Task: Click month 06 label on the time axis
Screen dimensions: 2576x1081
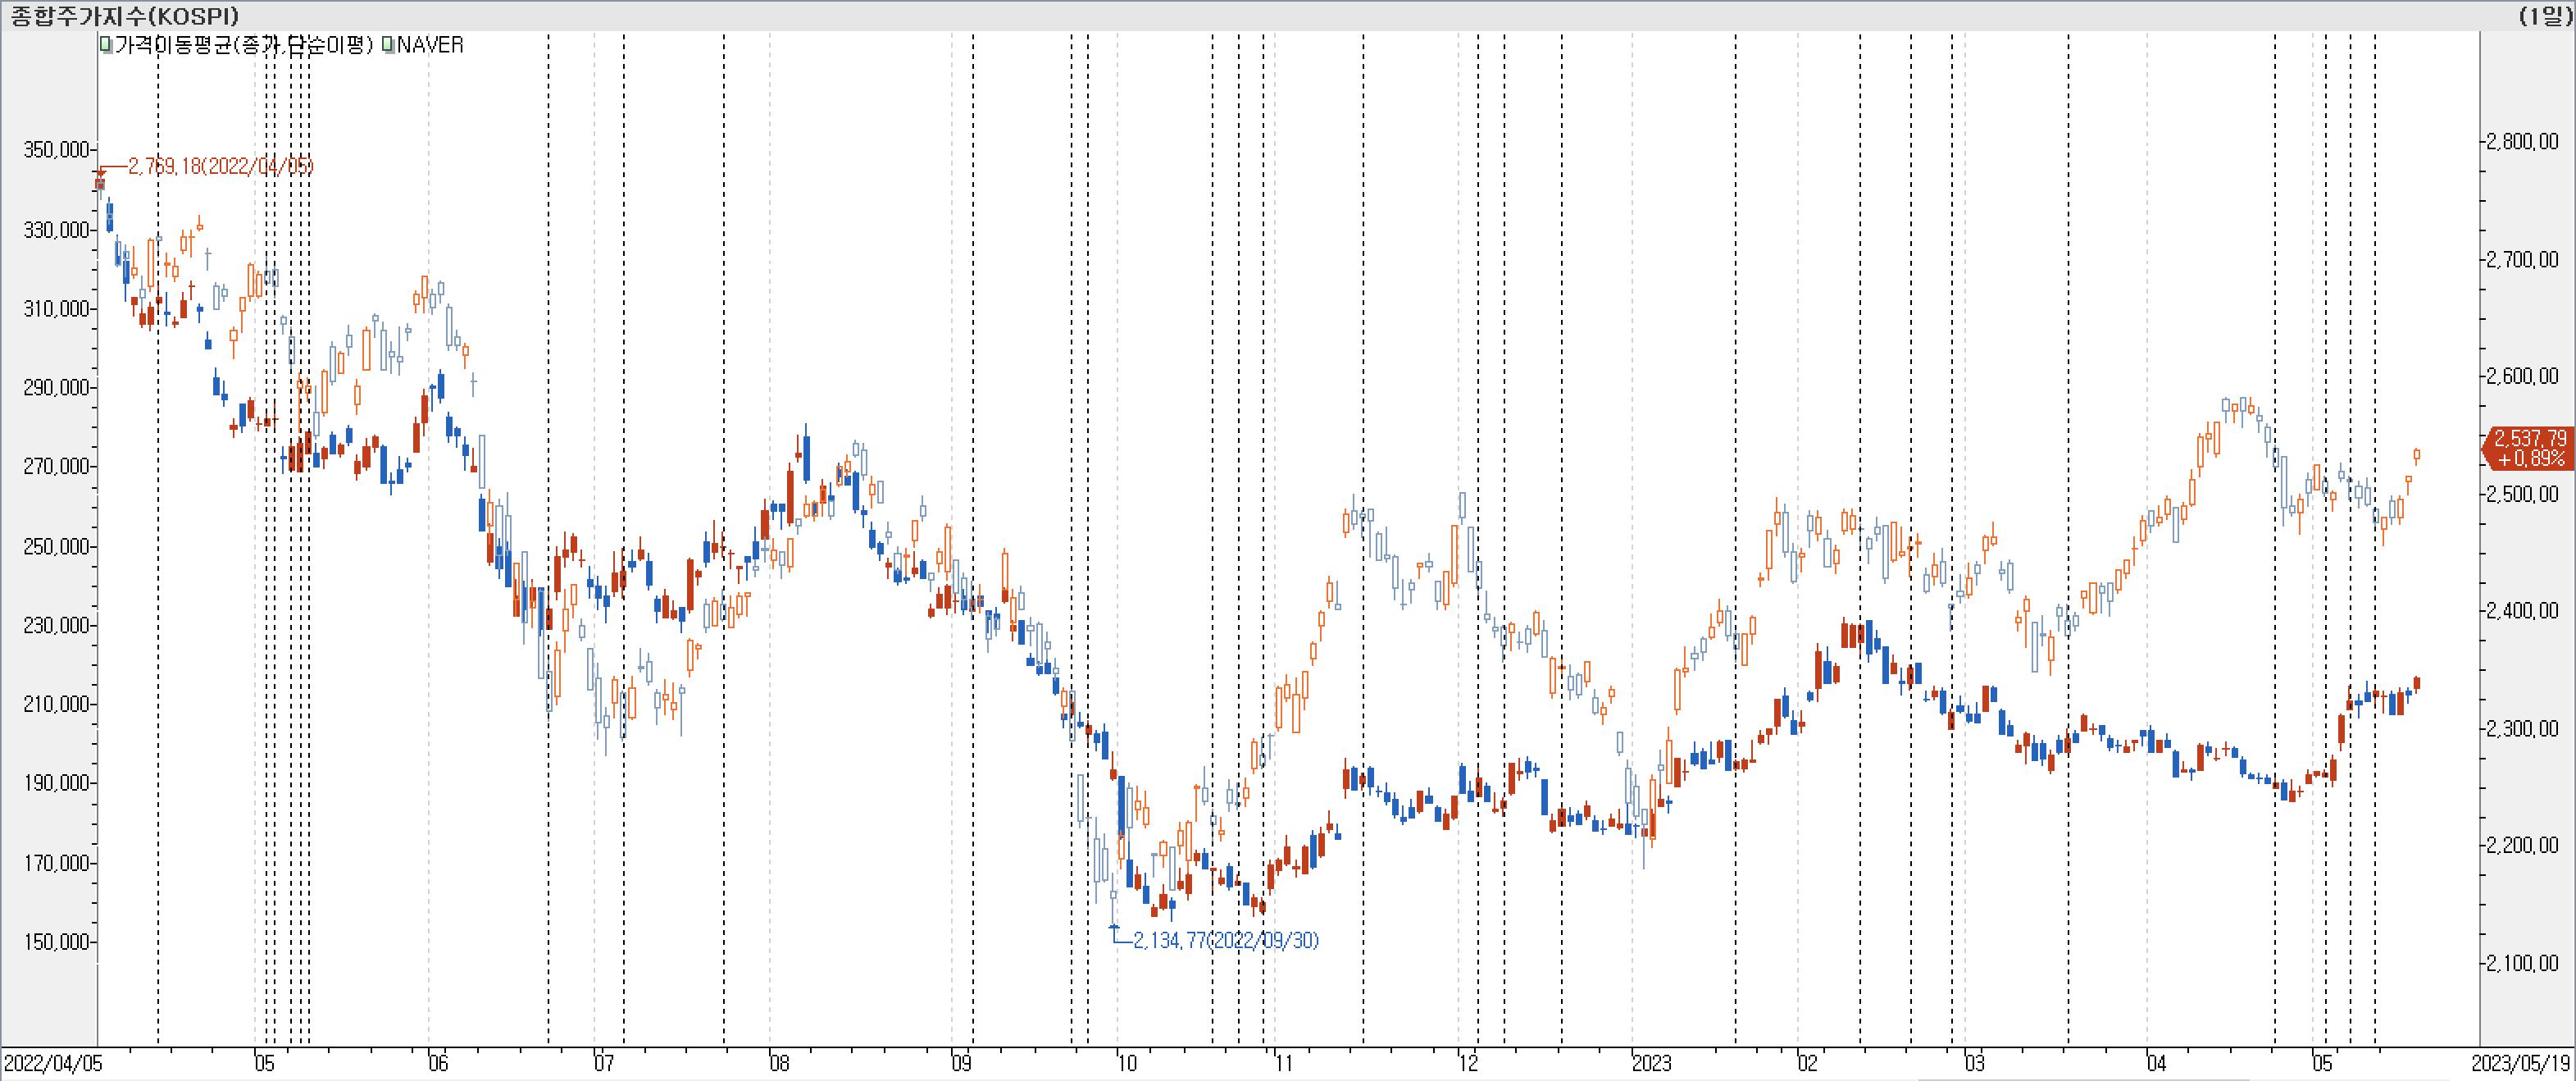Action: tap(438, 1063)
